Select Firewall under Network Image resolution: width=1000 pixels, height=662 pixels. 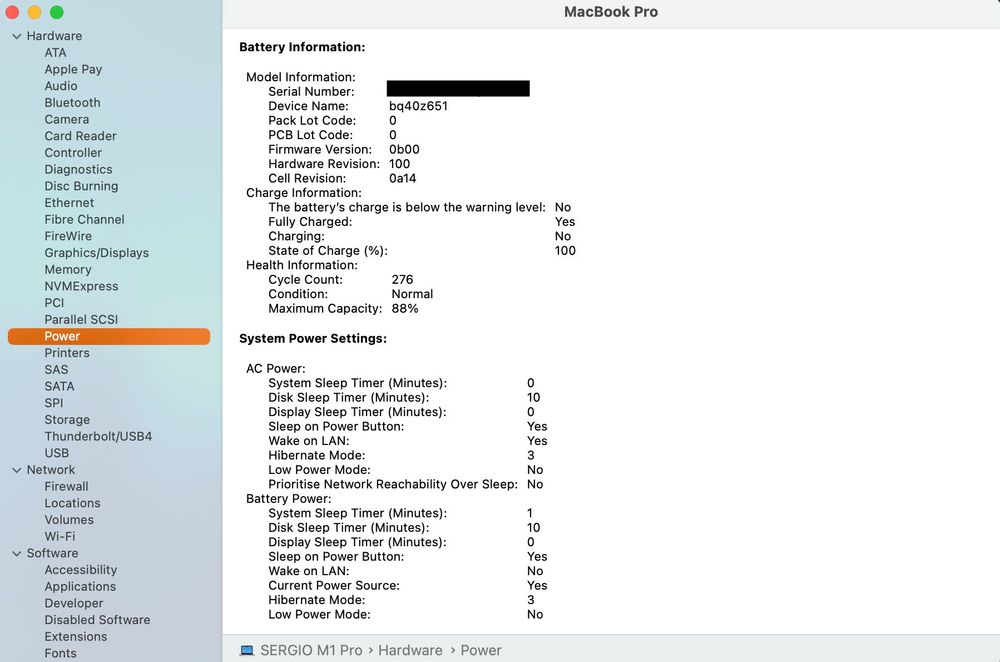pyautogui.click(x=66, y=487)
